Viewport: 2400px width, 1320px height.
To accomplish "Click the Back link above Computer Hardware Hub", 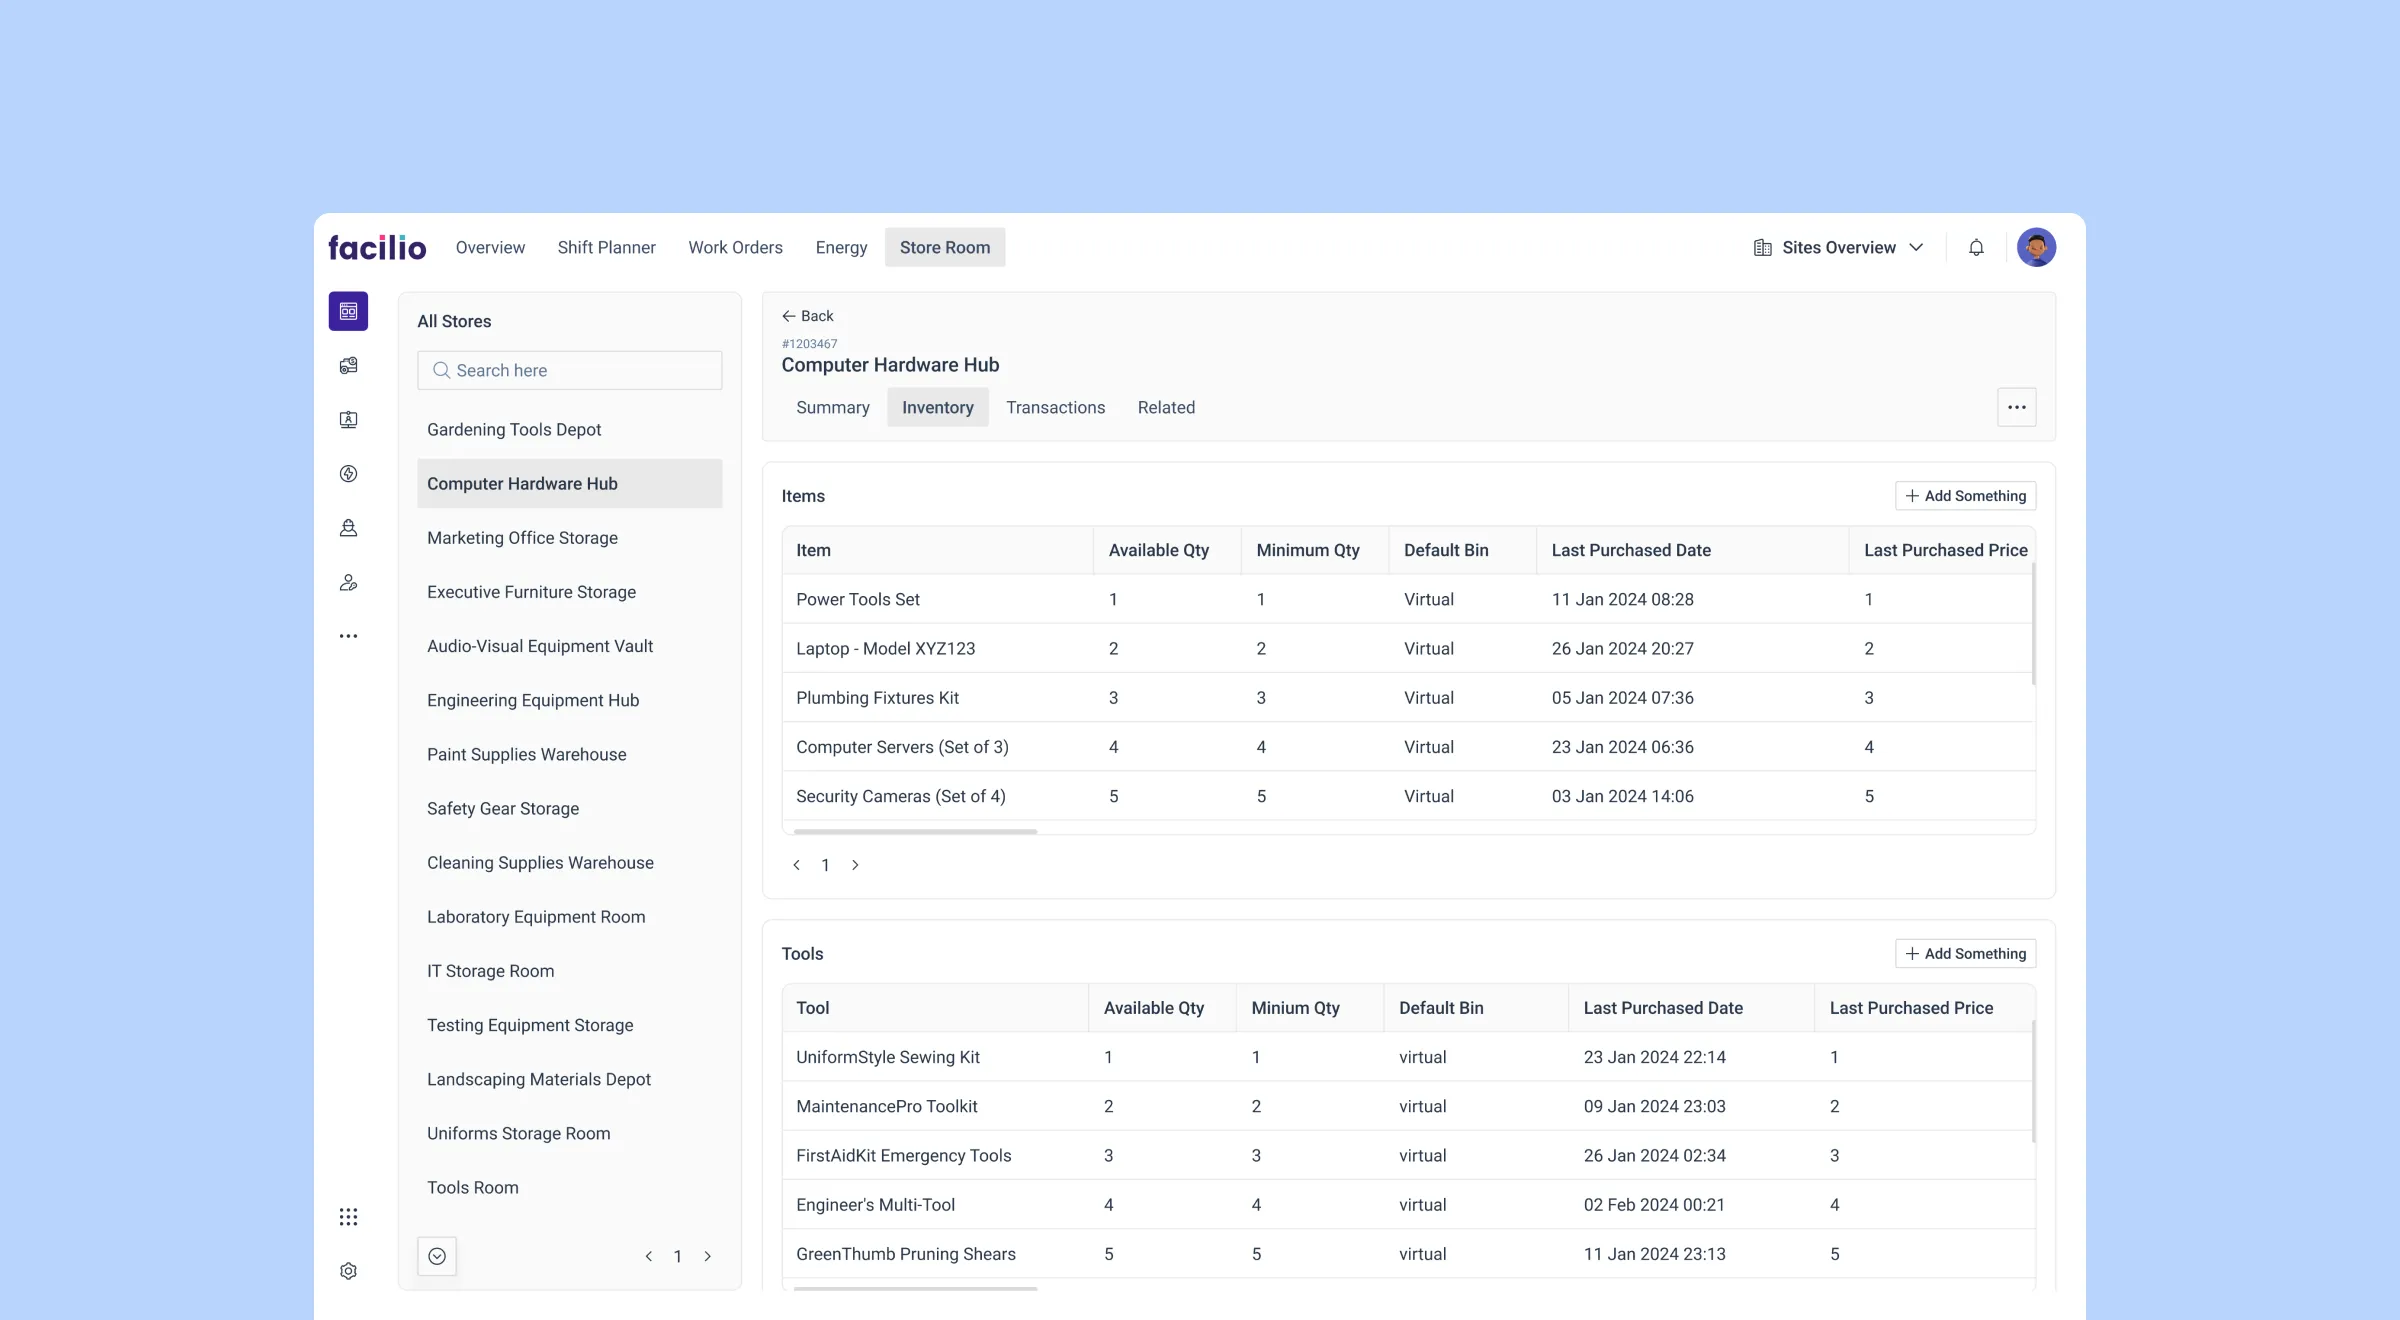I will point(806,315).
